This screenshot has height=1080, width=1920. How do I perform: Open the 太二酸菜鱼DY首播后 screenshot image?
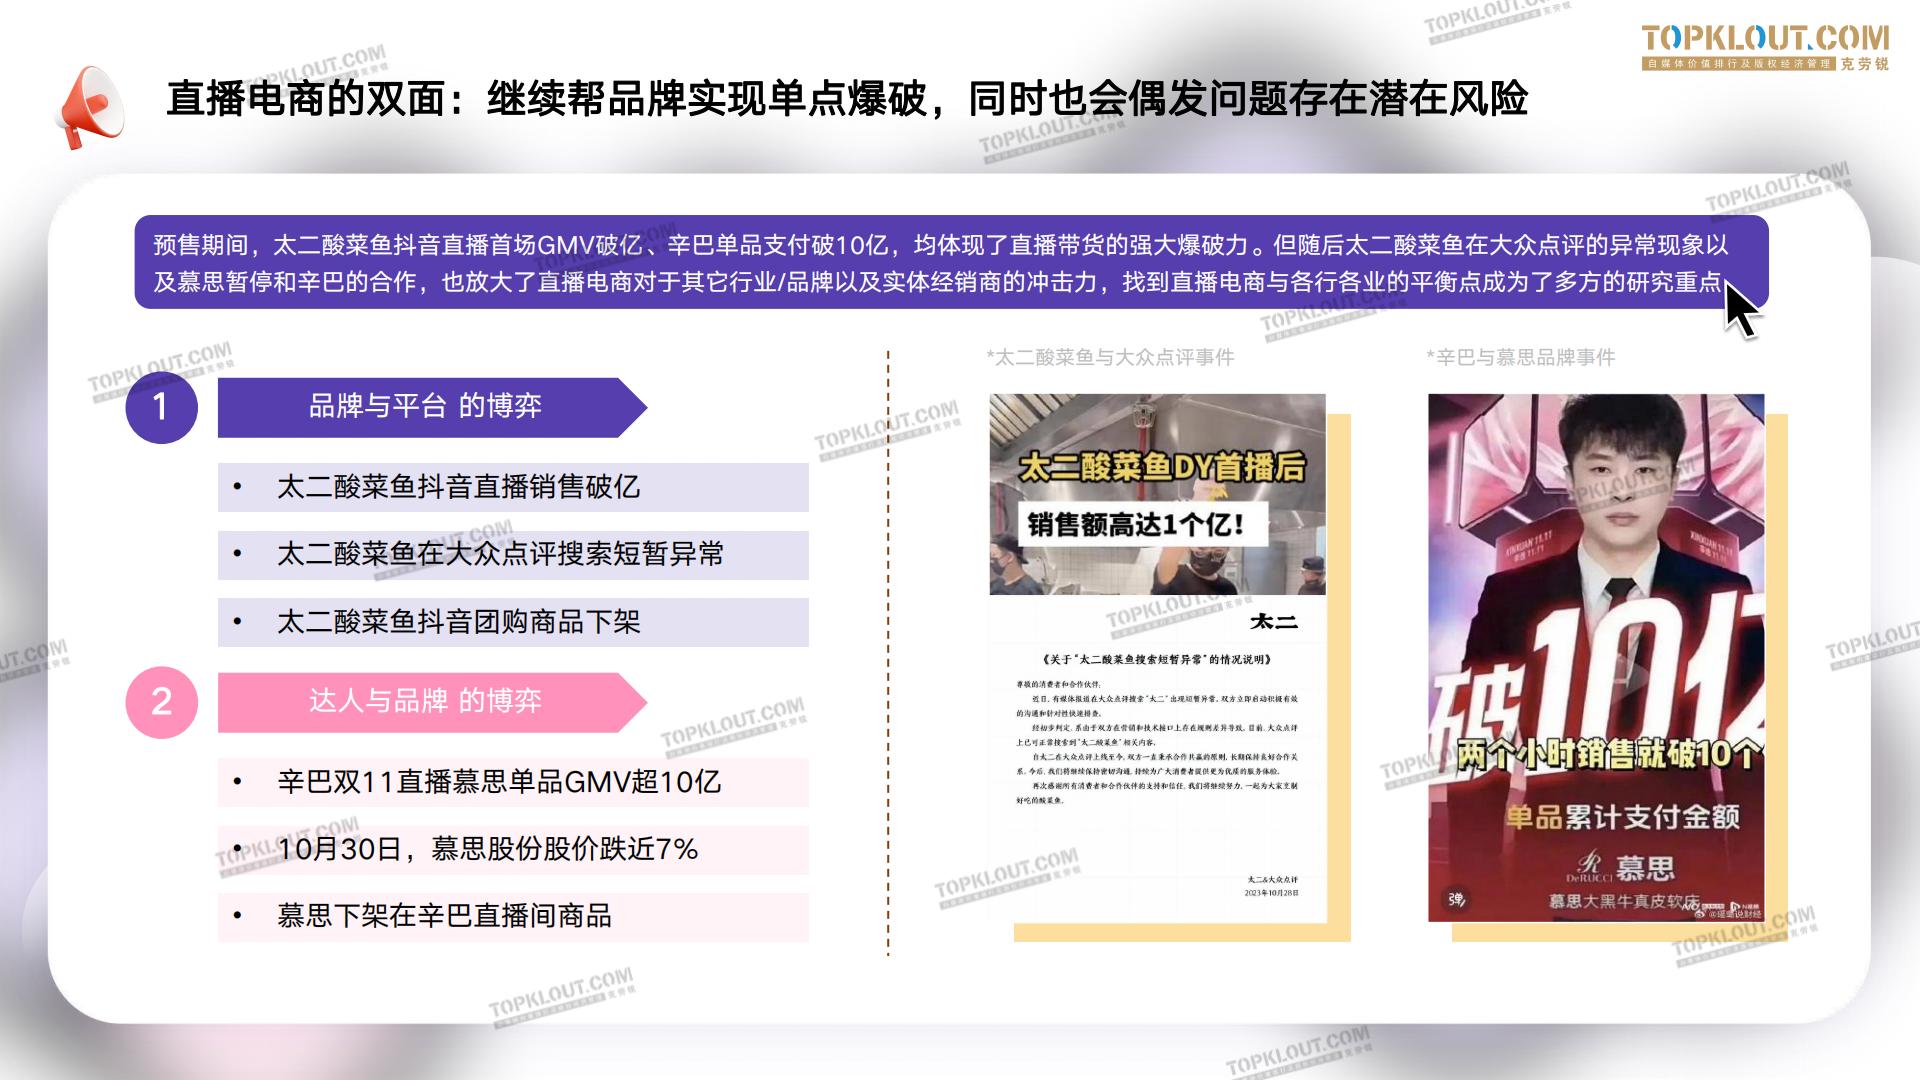1157,494
